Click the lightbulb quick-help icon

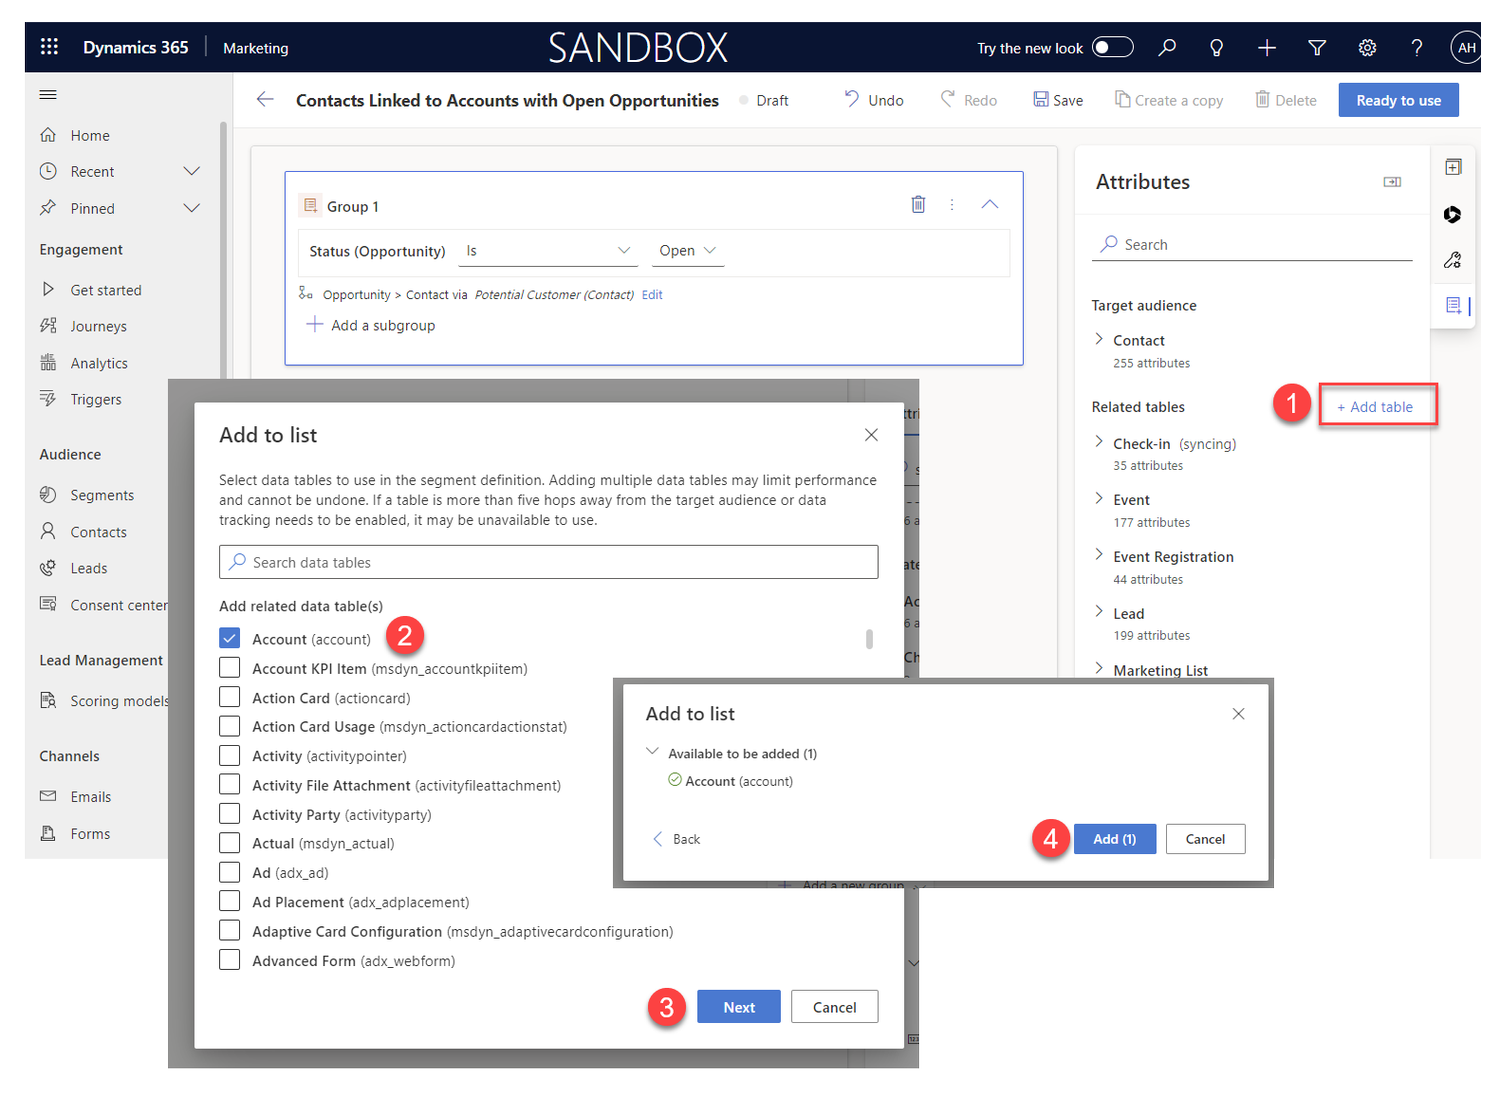pos(1216,47)
